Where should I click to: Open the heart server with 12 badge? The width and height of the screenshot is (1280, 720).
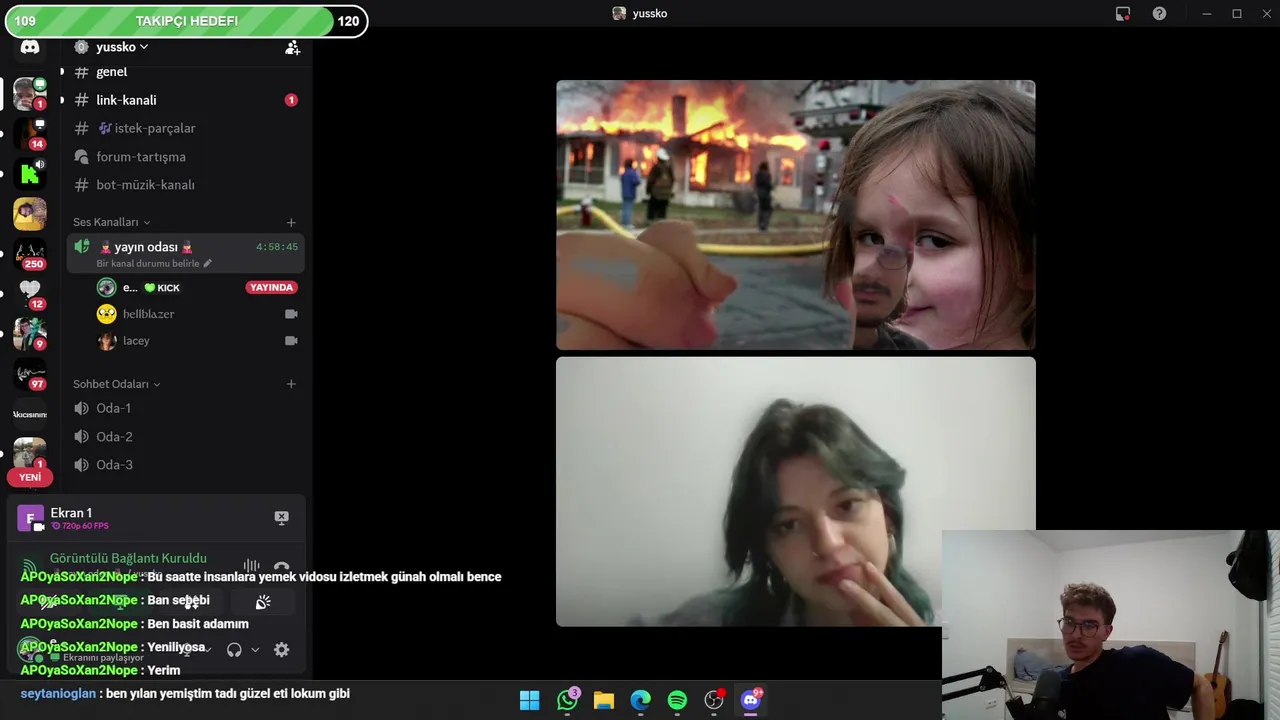click(x=30, y=294)
